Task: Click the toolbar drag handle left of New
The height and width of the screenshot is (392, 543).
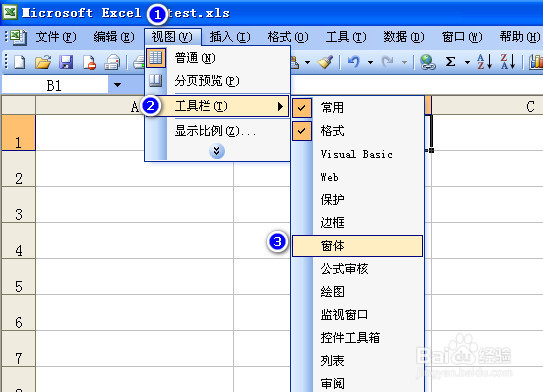Action: point(6,62)
